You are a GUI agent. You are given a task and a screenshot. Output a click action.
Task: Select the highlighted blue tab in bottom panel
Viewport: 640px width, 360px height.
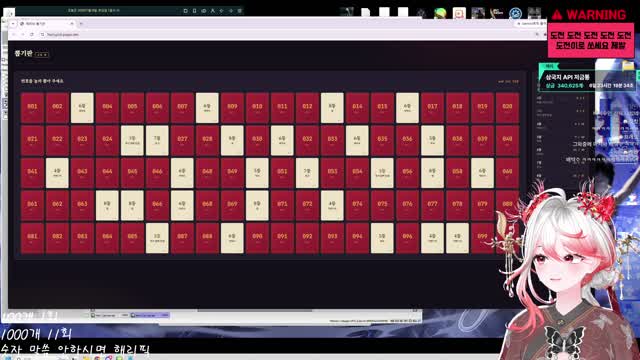[x=151, y=315]
